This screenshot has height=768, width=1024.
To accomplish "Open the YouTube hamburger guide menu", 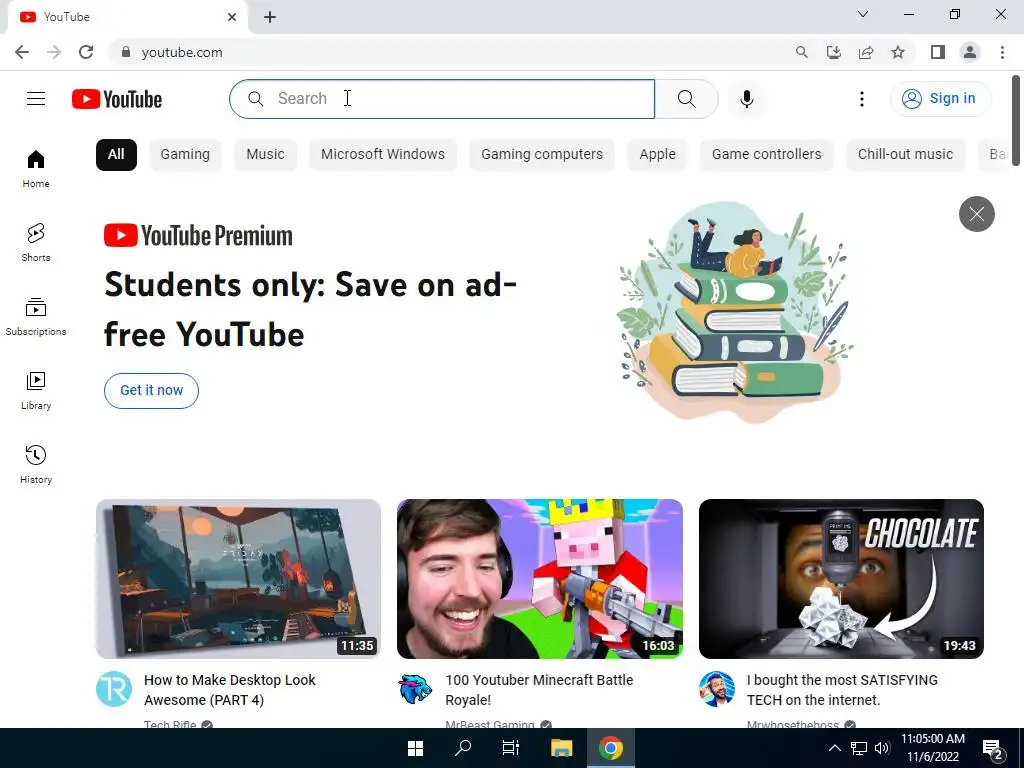I will point(36,99).
